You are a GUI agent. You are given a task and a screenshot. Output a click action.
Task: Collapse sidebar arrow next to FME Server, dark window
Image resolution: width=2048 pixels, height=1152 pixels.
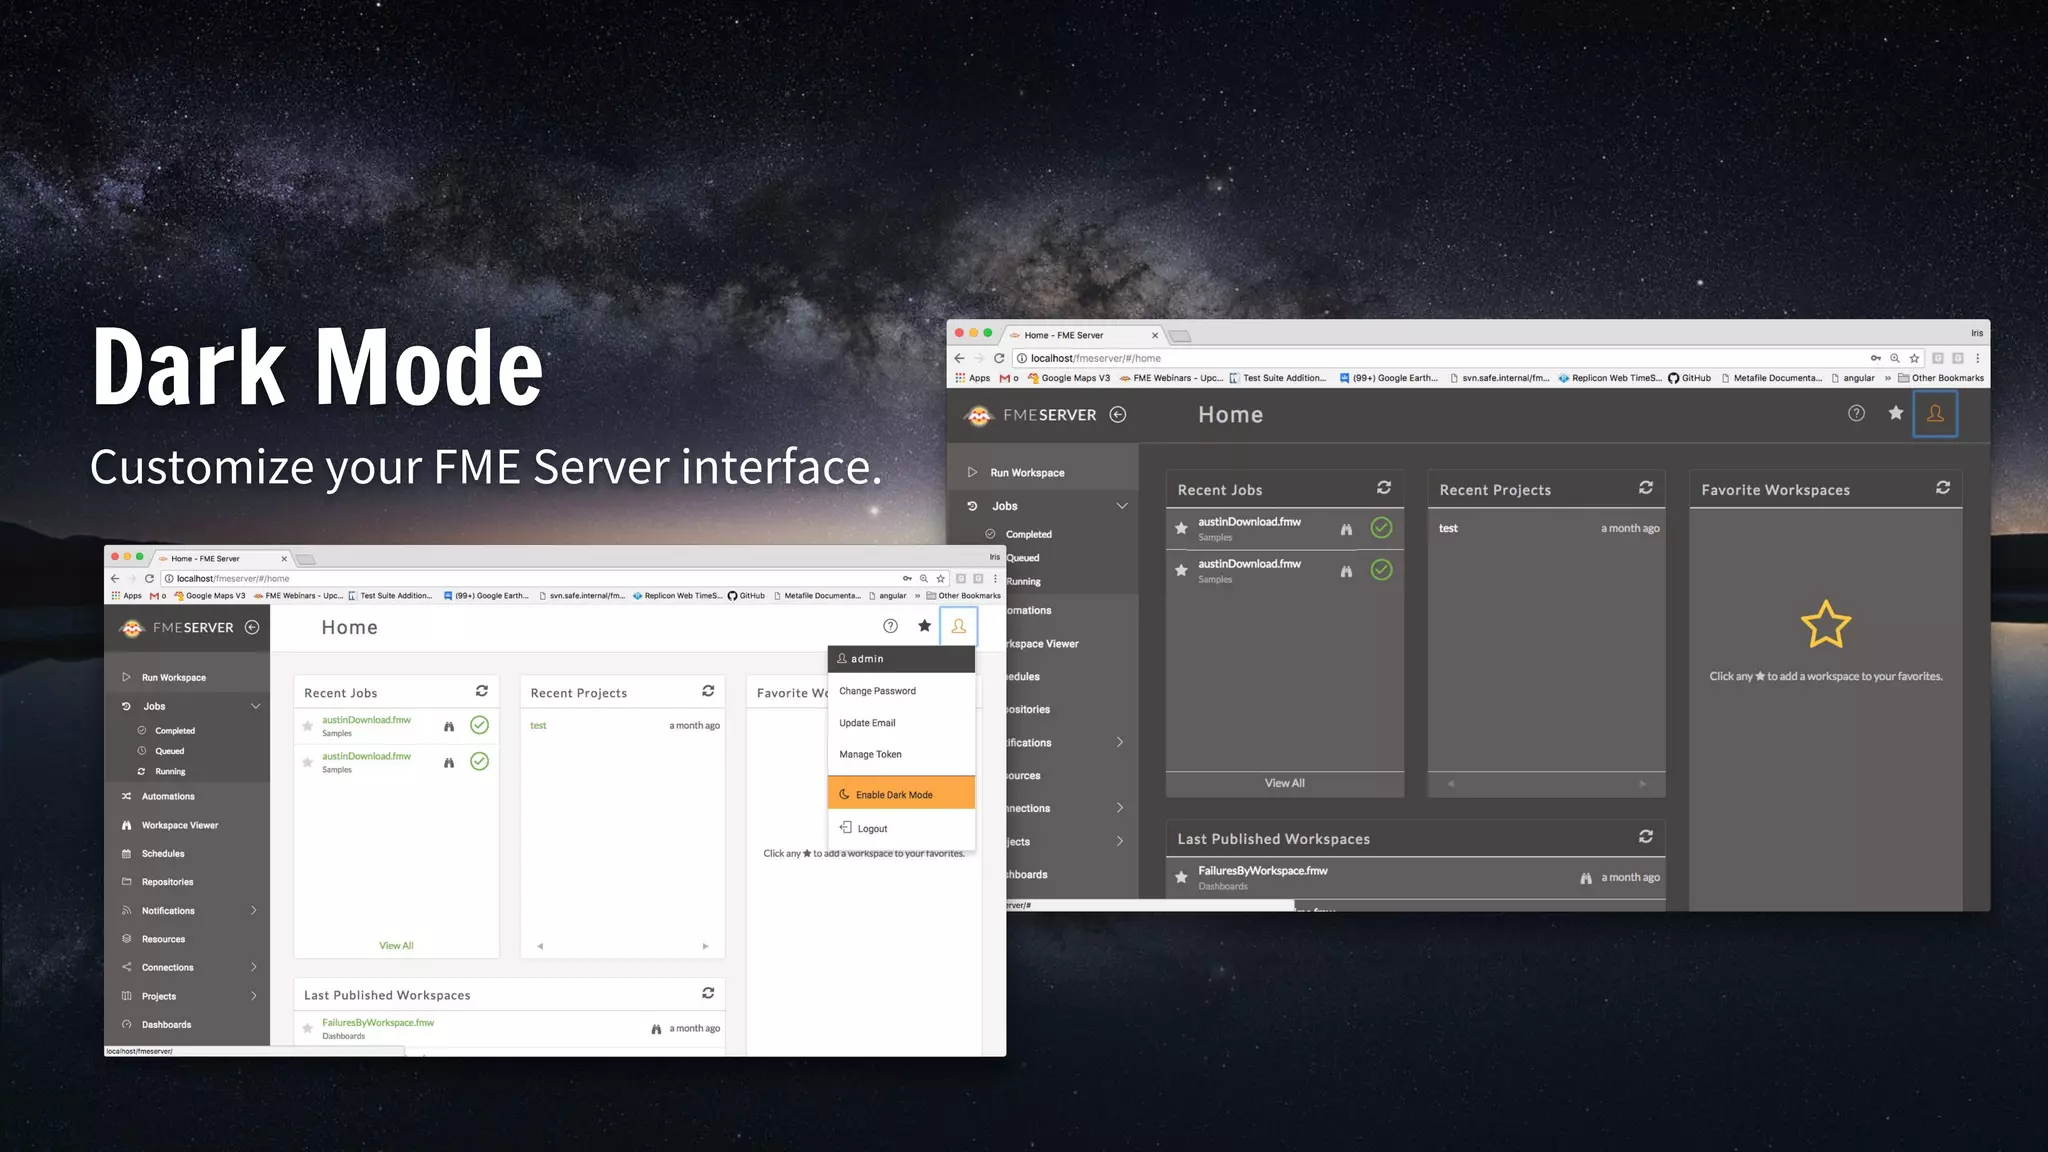1118,414
